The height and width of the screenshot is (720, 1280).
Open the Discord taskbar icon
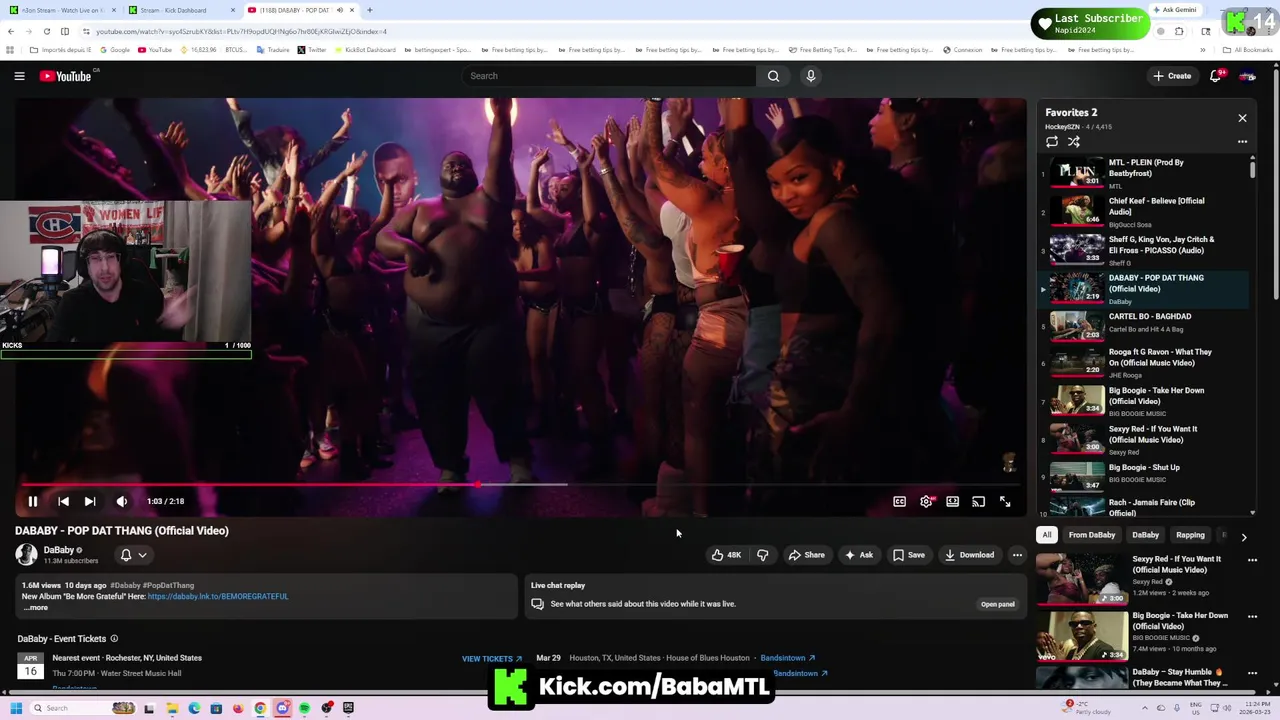(282, 708)
